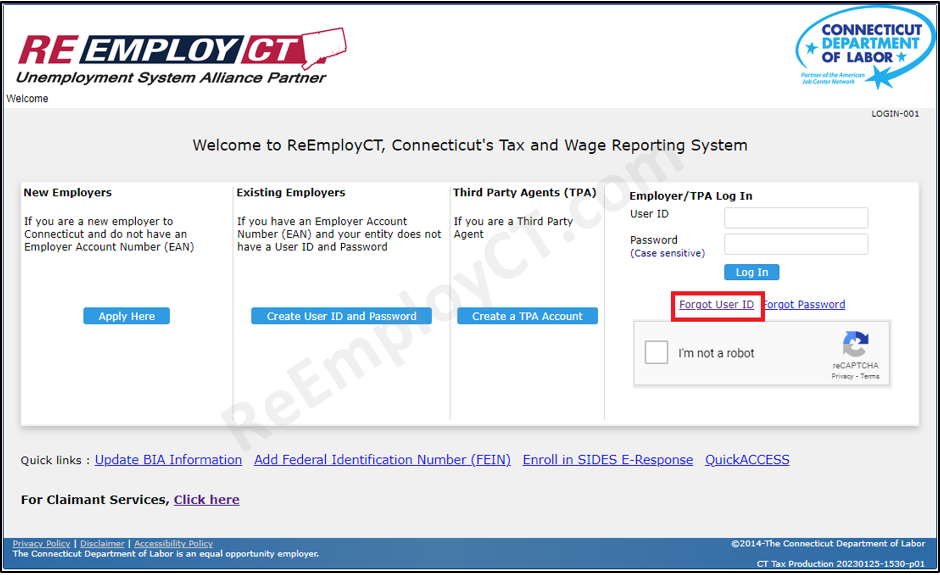
Task: Click here link for Claimant Services
Action: (x=206, y=500)
